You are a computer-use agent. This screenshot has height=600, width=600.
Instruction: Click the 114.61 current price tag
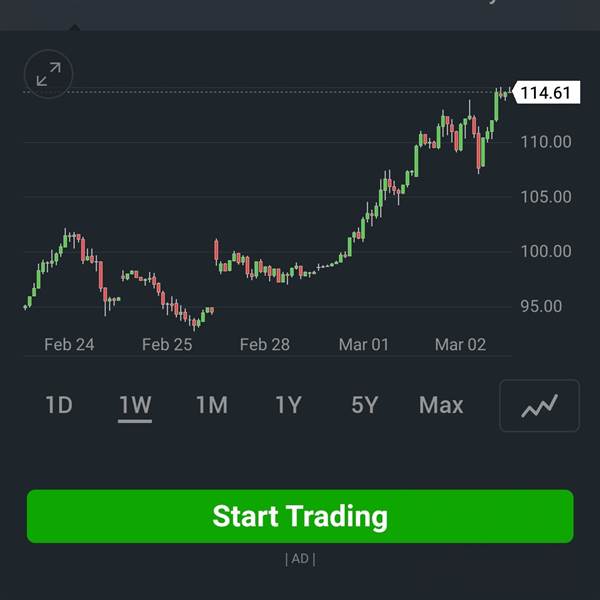click(x=546, y=93)
